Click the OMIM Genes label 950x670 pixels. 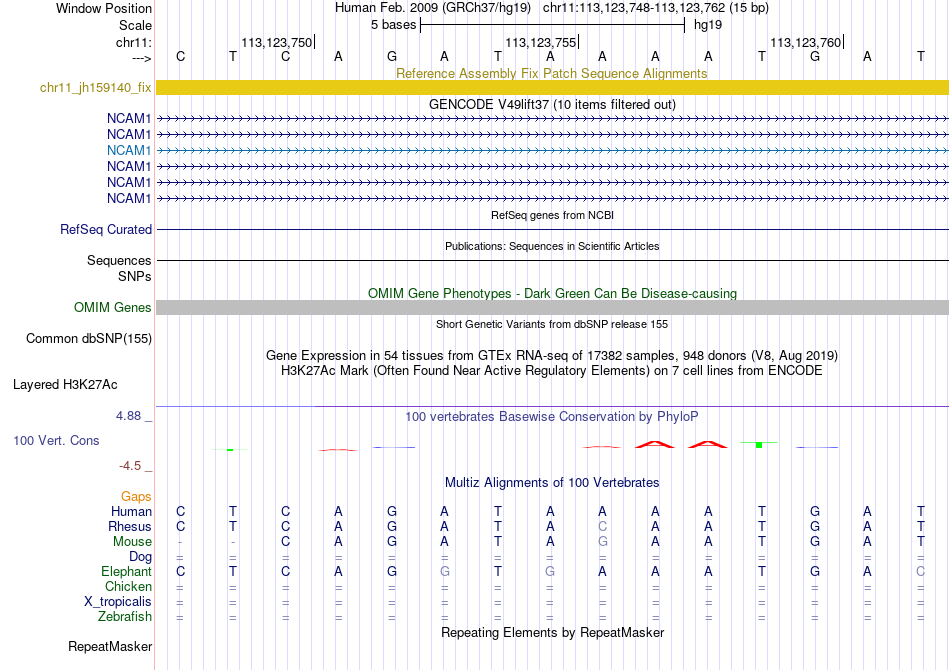(x=112, y=308)
